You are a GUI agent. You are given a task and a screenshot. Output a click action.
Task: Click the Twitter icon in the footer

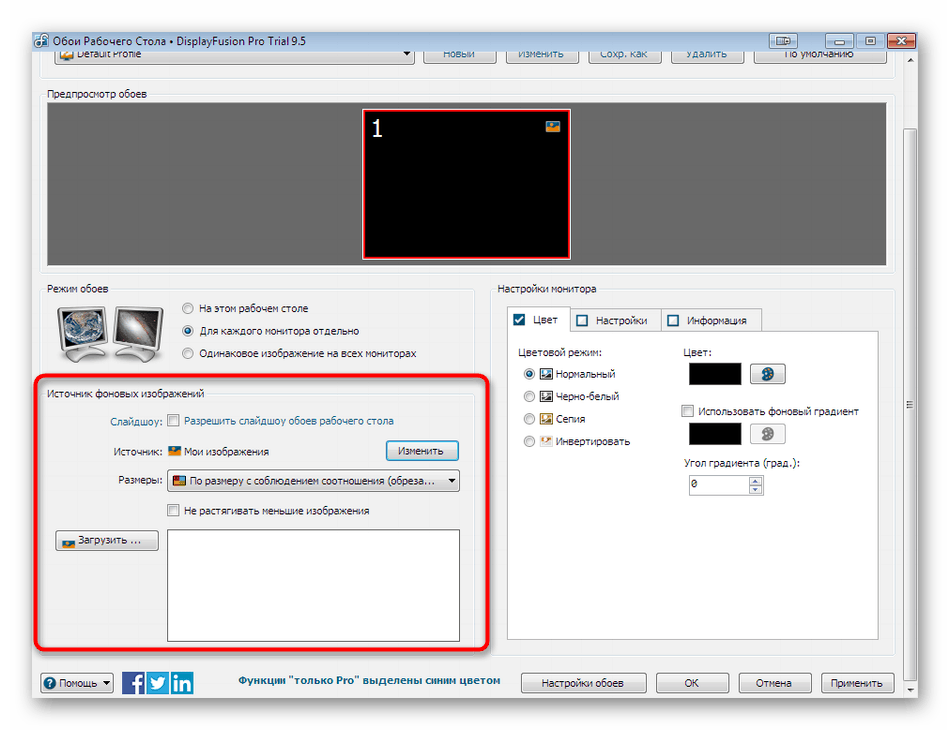(x=157, y=683)
